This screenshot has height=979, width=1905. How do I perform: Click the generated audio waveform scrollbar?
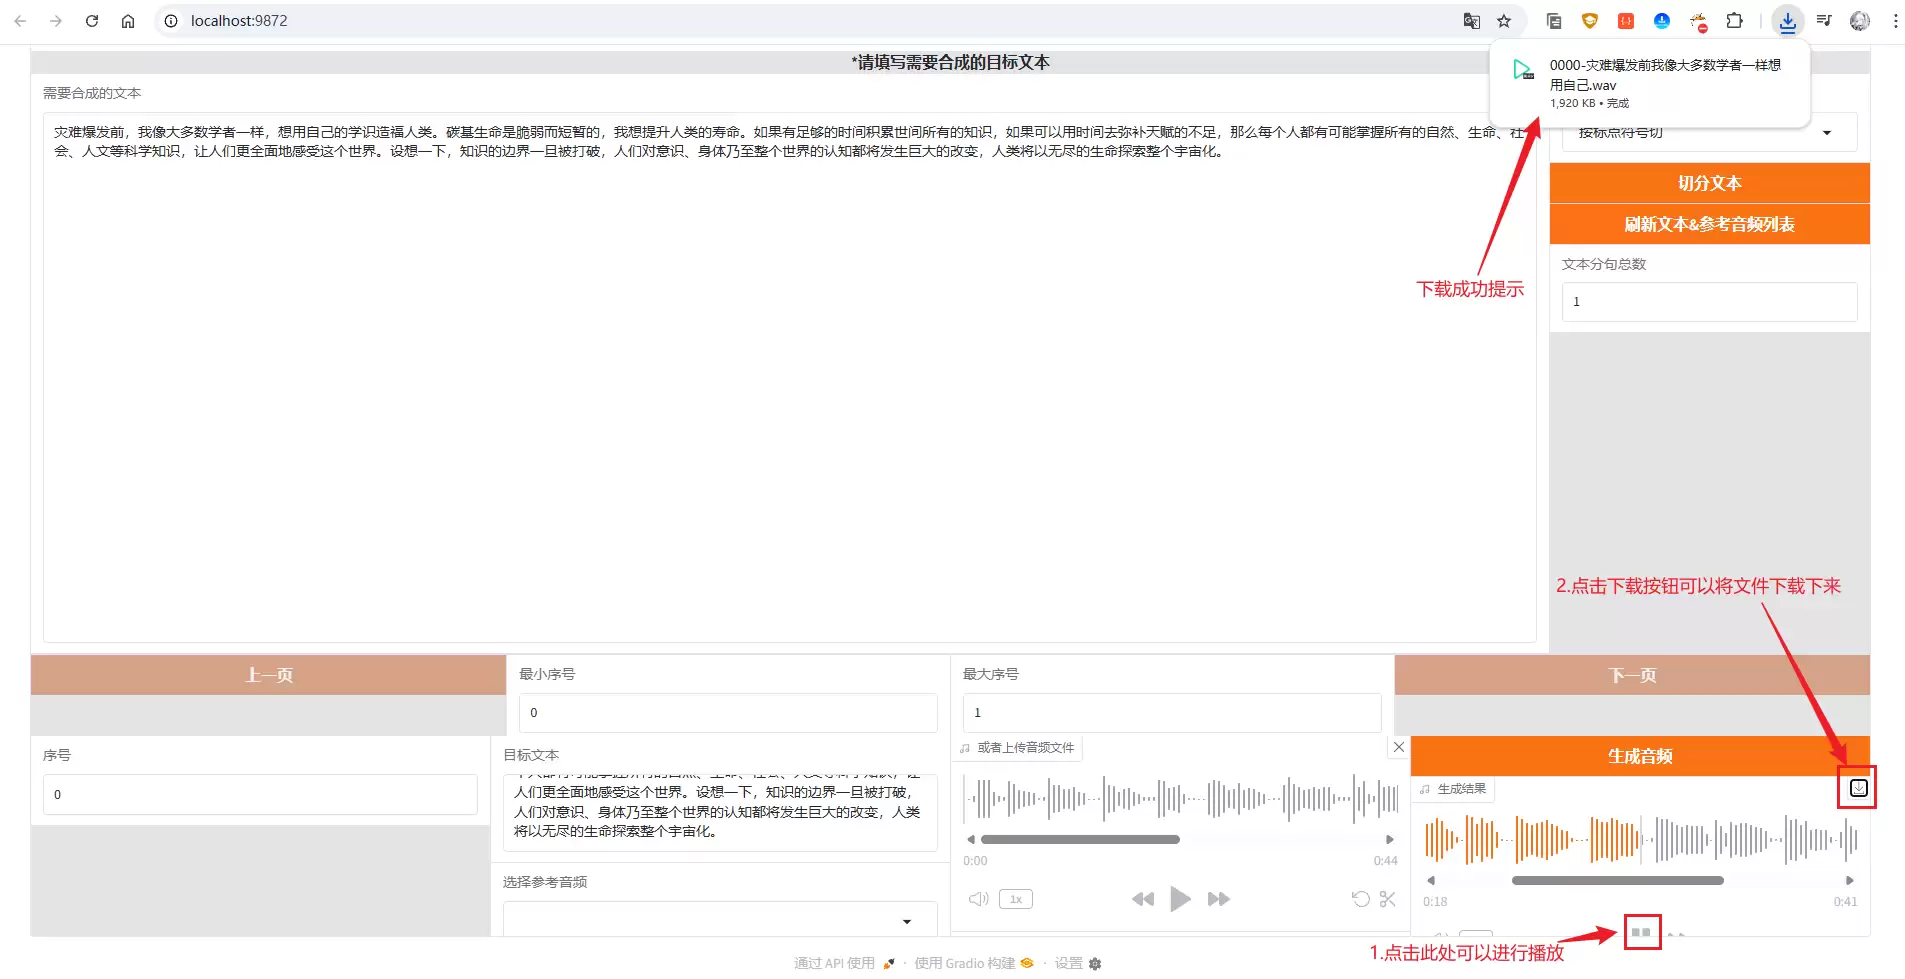(x=1618, y=881)
